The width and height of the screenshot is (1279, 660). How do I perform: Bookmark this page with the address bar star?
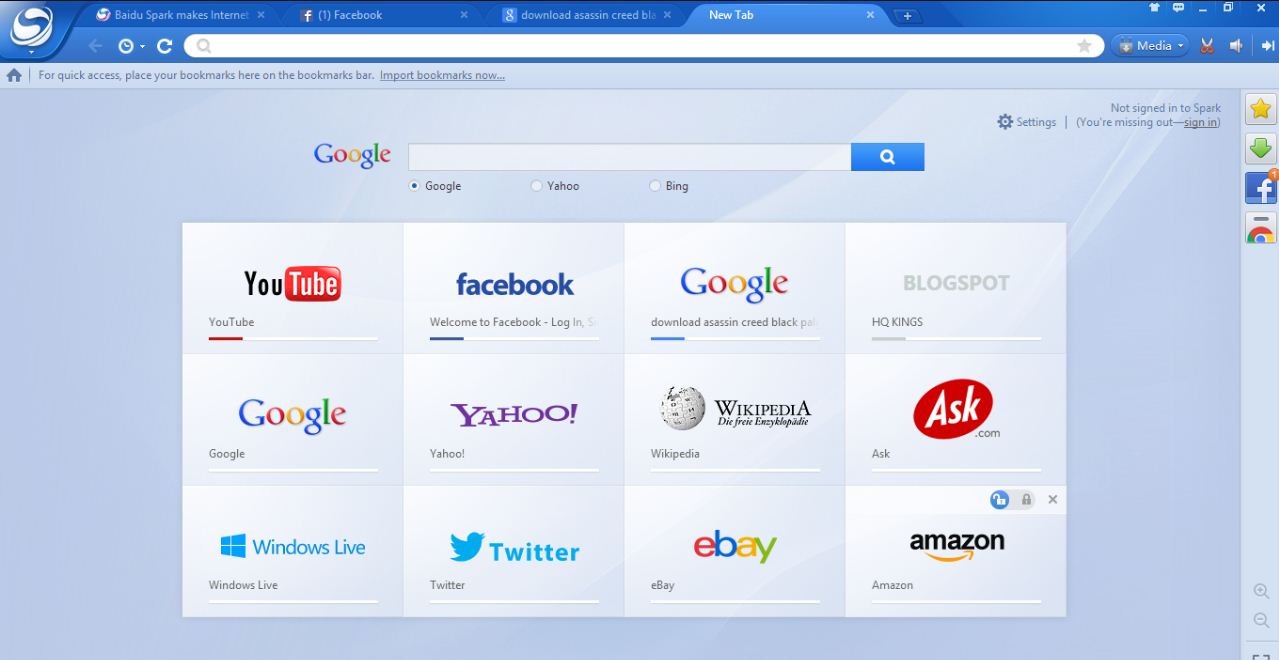click(x=1084, y=46)
